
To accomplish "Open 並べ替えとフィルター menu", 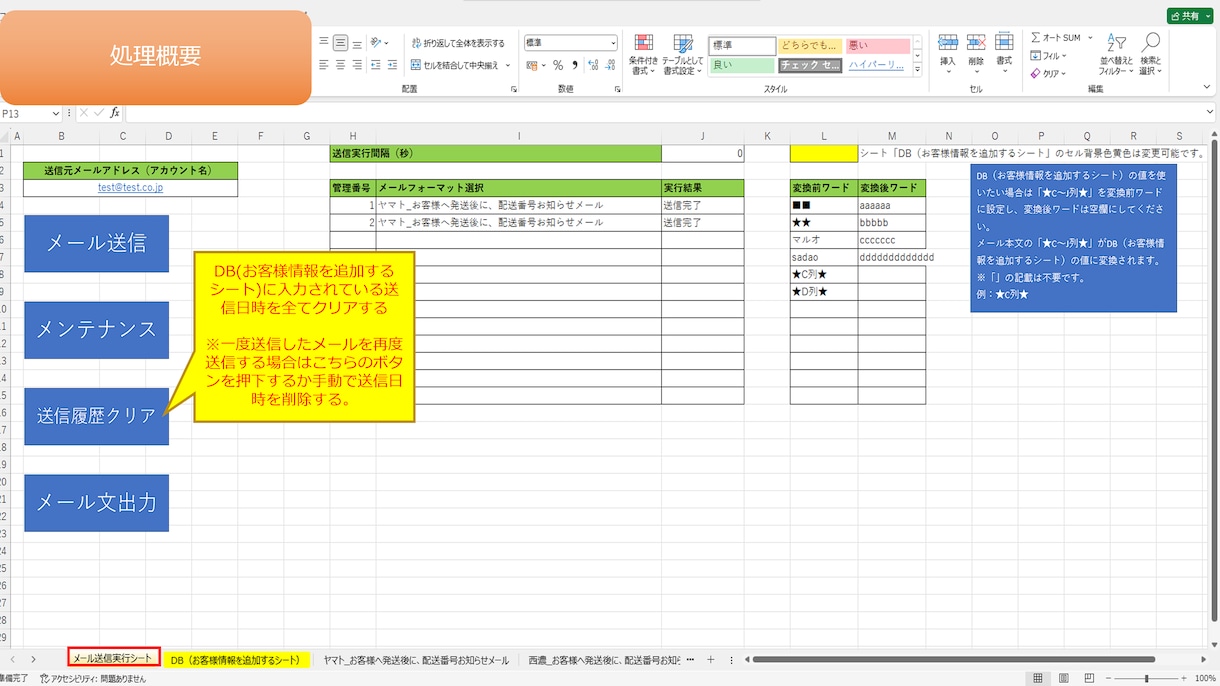I will pos(1116,55).
